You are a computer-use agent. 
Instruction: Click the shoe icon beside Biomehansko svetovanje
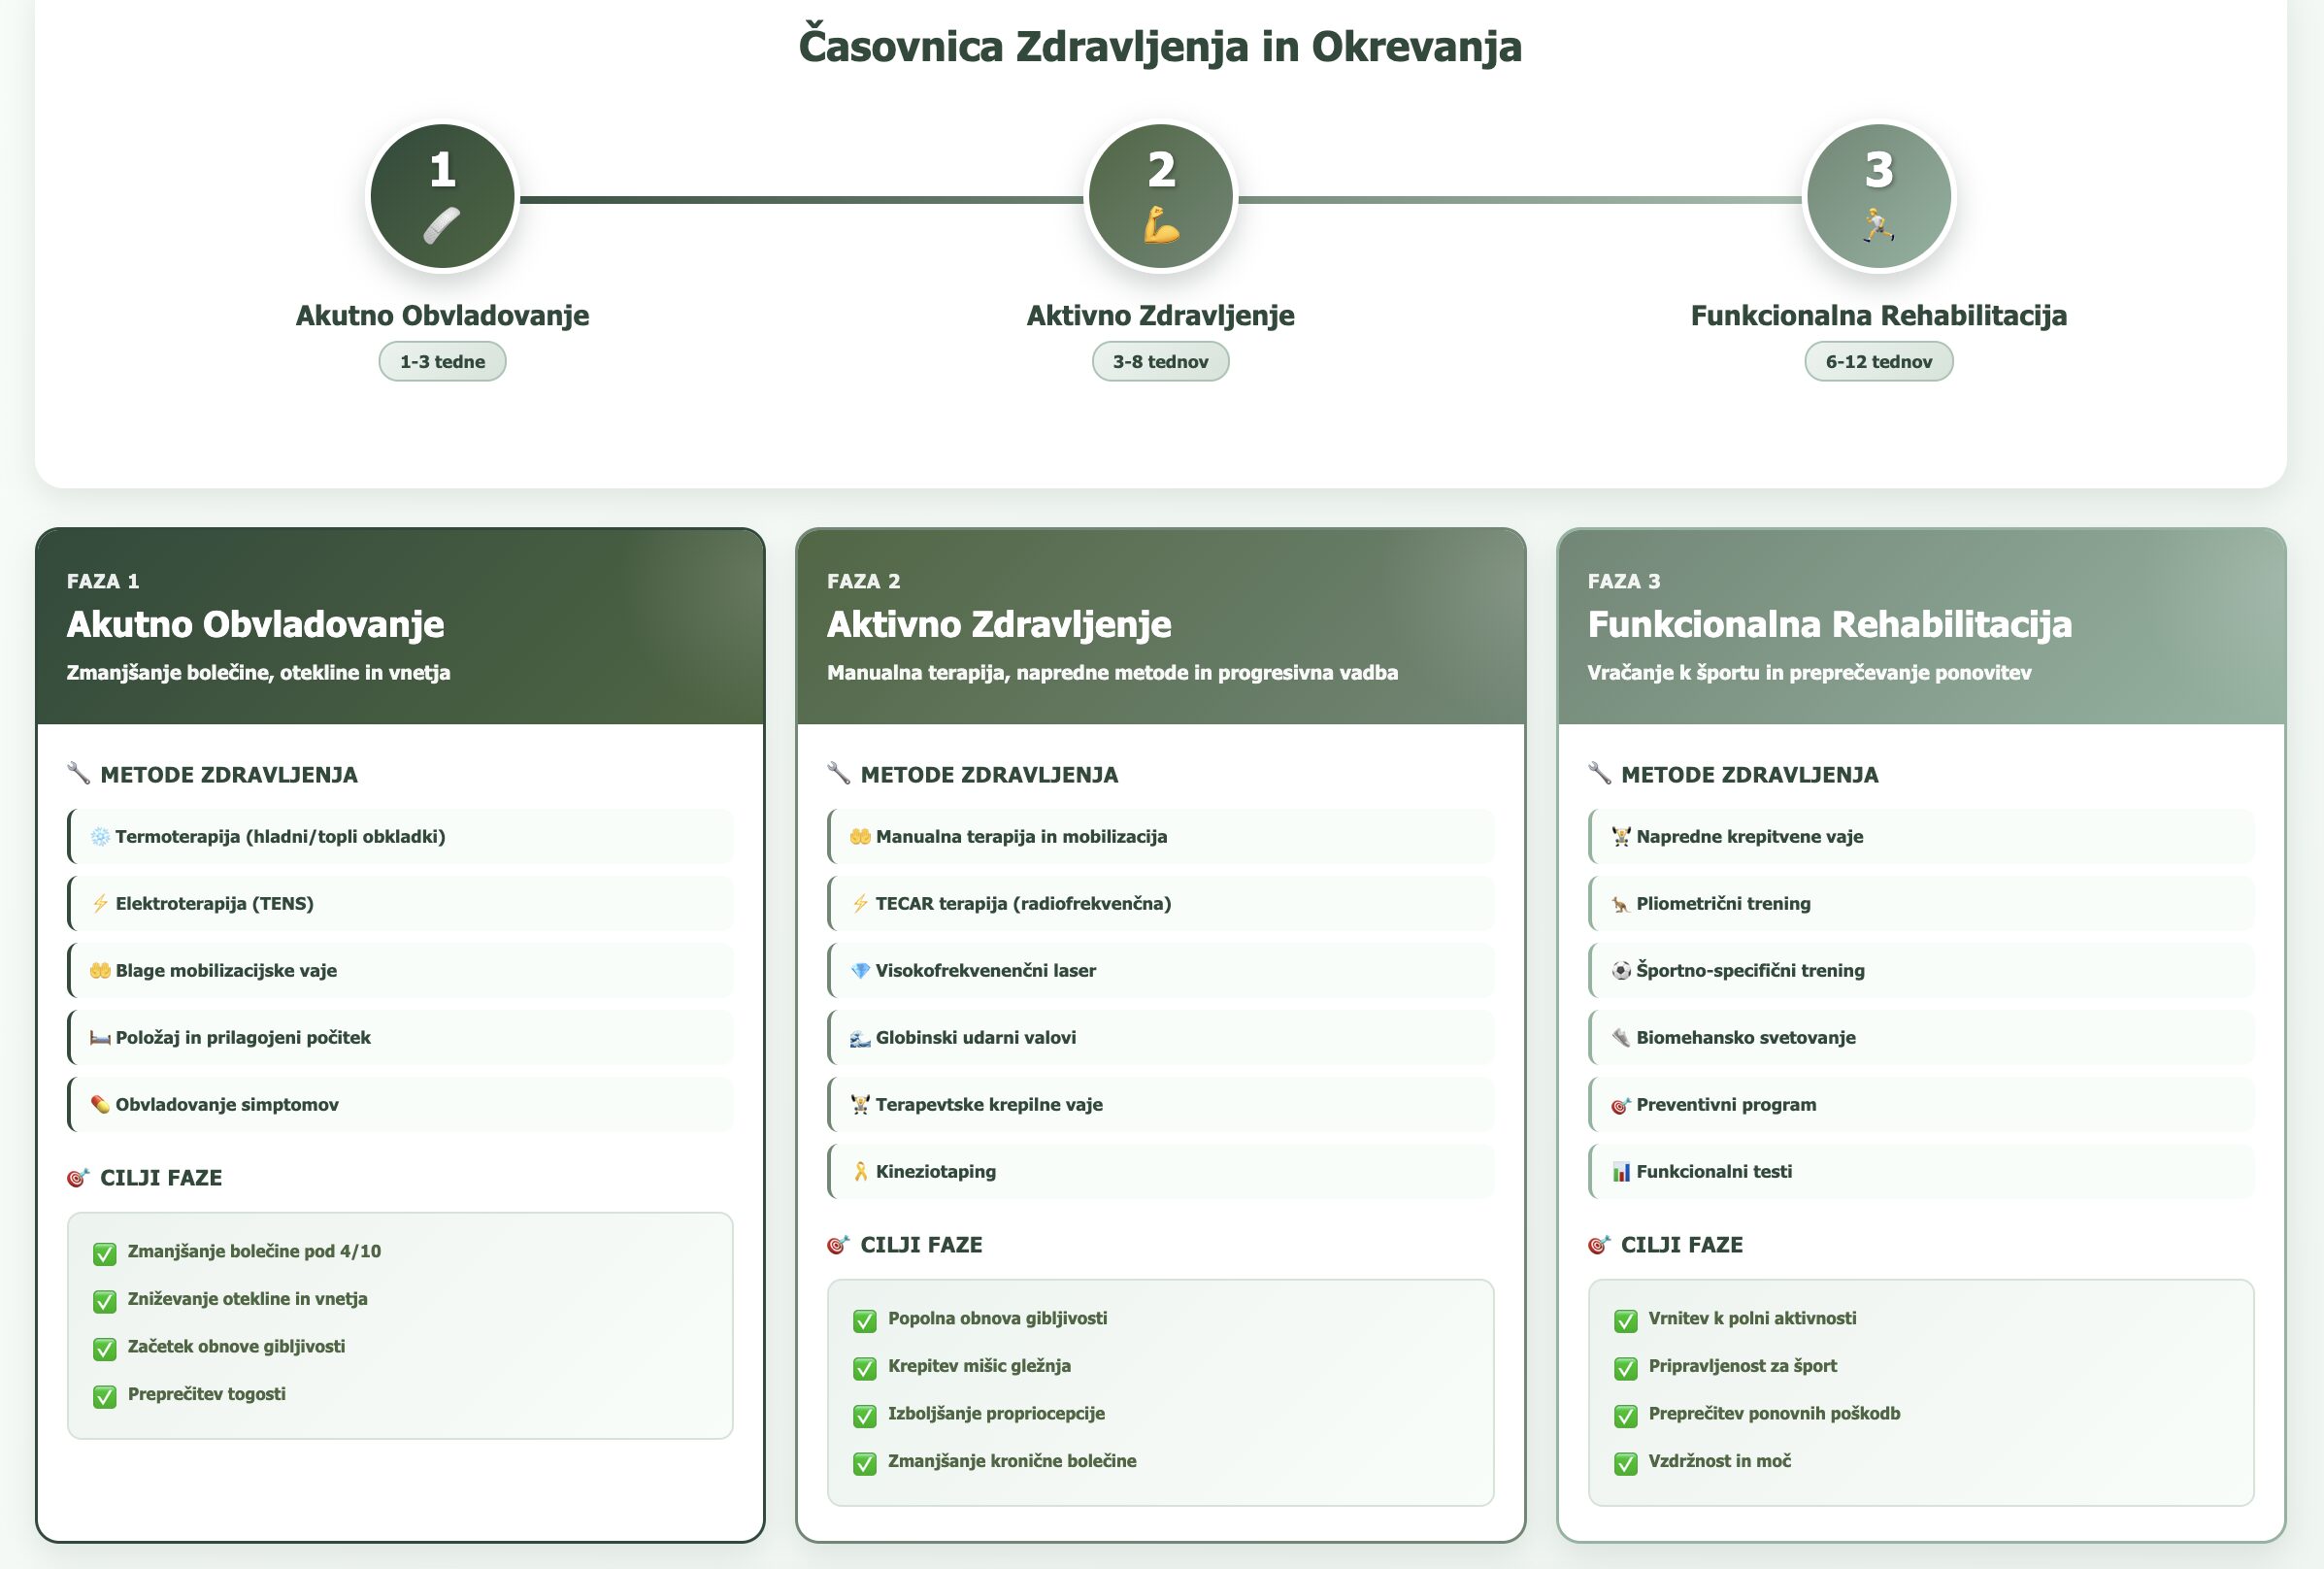tap(1621, 1038)
